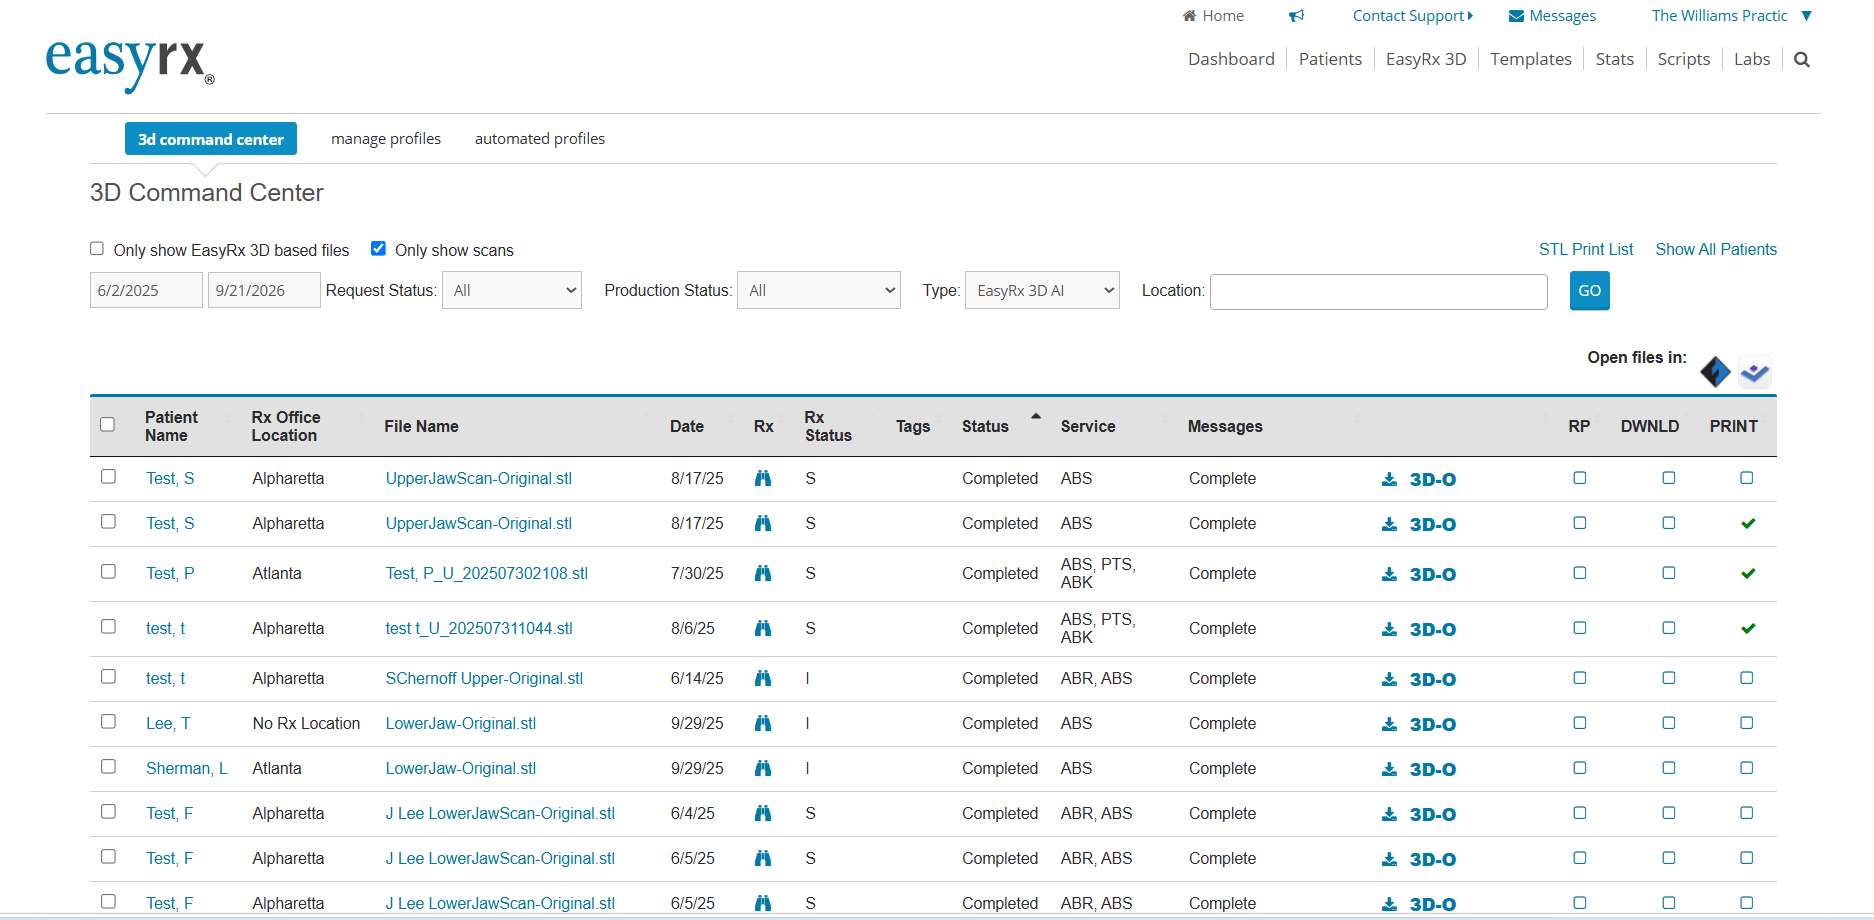Image resolution: width=1874 pixels, height=920 pixels.
Task: Enable Only show EasyRx 3D based files
Action: 97,249
